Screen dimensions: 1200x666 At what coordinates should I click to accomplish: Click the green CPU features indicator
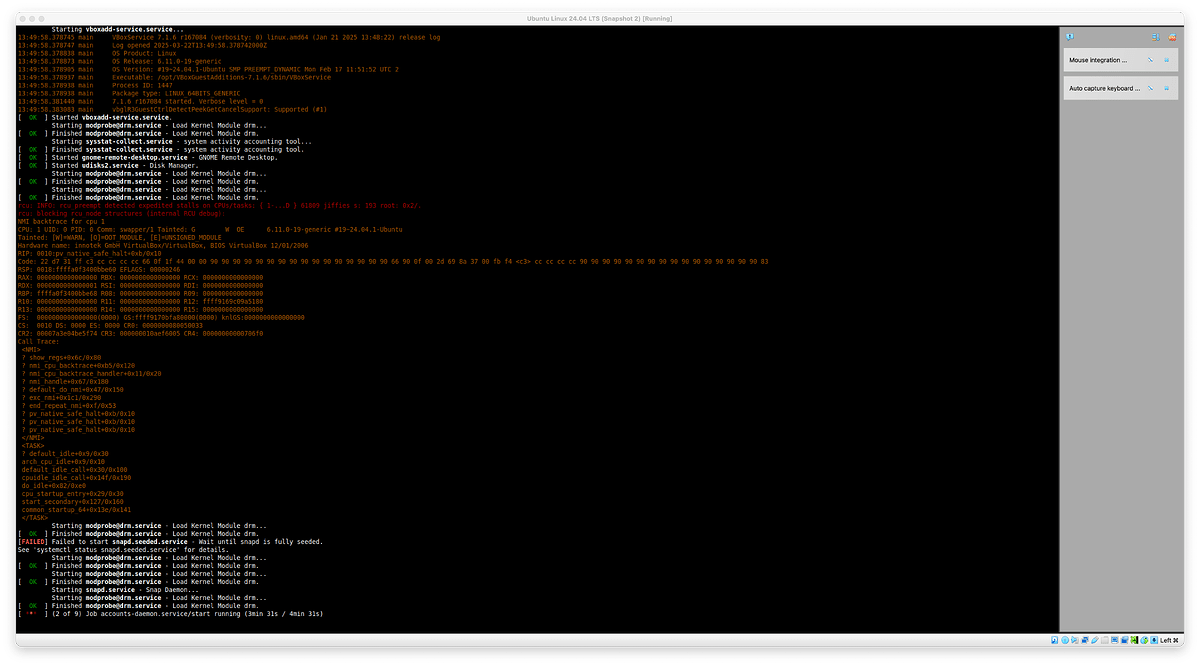click(1134, 640)
